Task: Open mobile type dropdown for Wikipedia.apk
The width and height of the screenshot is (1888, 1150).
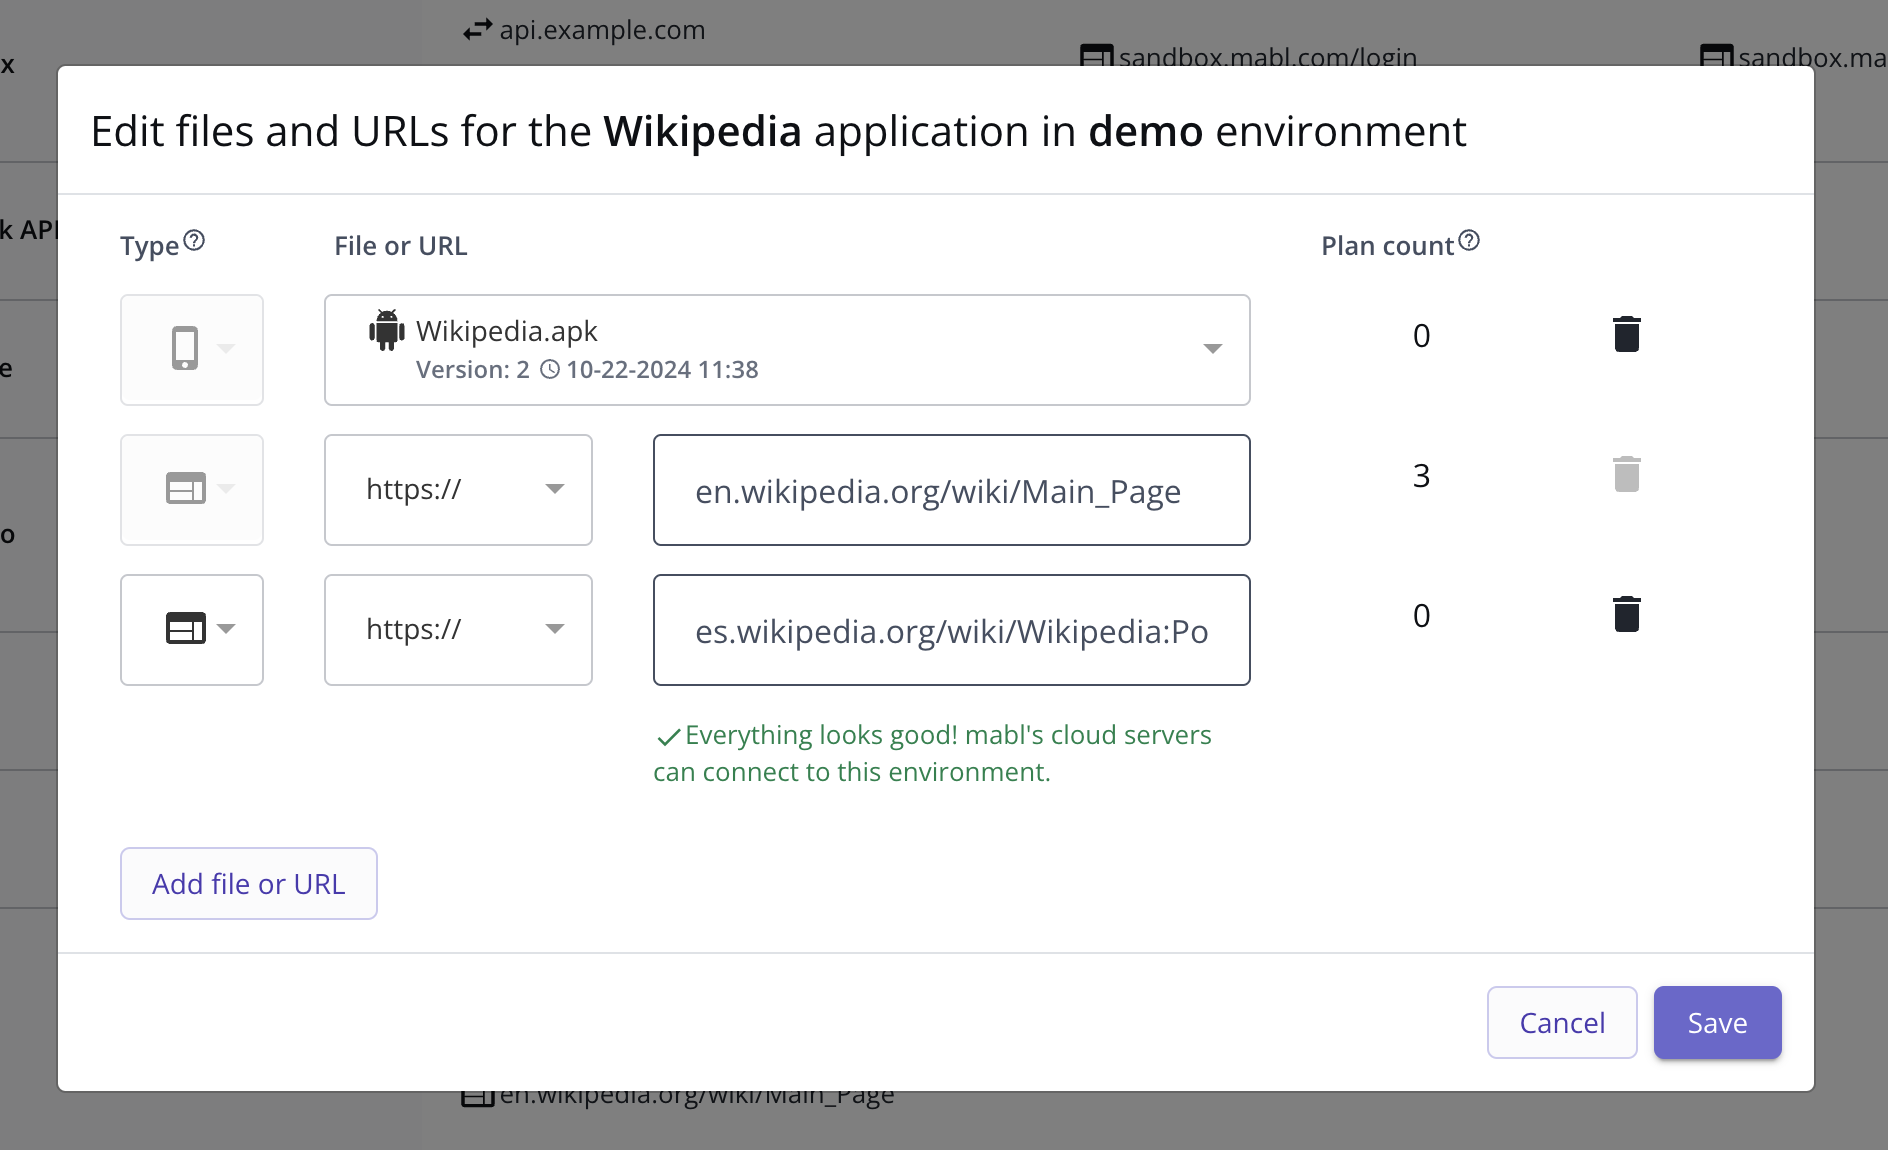Action: 192,349
